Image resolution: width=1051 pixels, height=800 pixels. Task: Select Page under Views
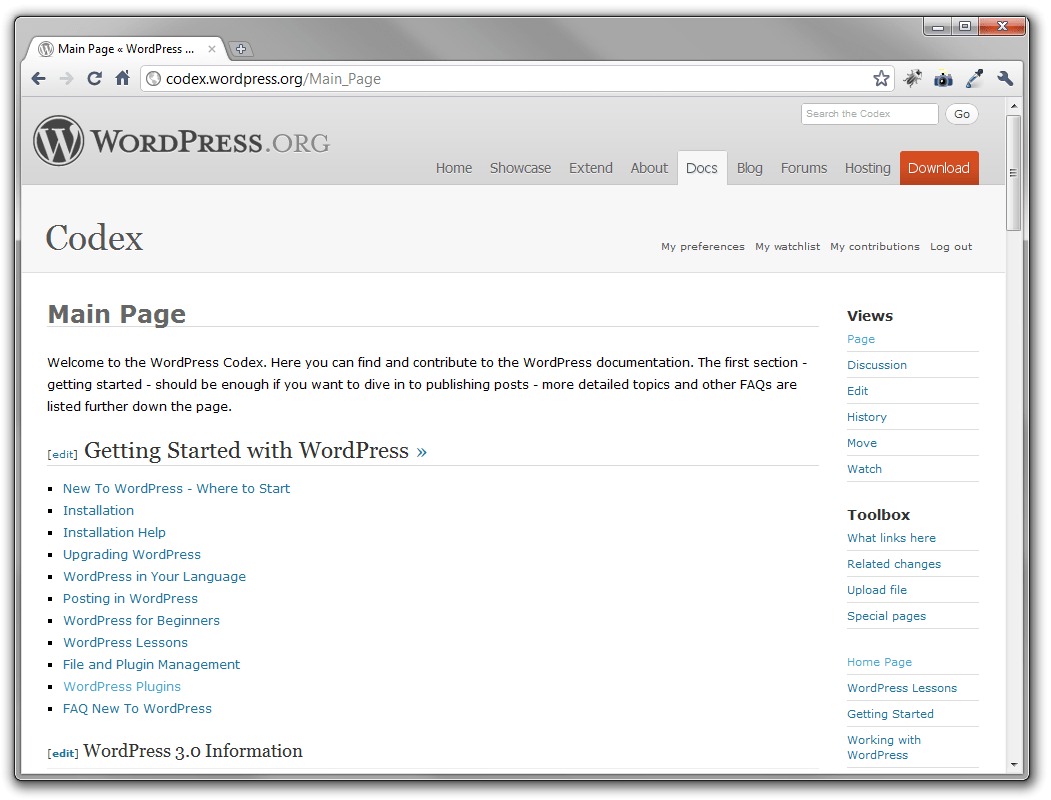[x=861, y=339]
